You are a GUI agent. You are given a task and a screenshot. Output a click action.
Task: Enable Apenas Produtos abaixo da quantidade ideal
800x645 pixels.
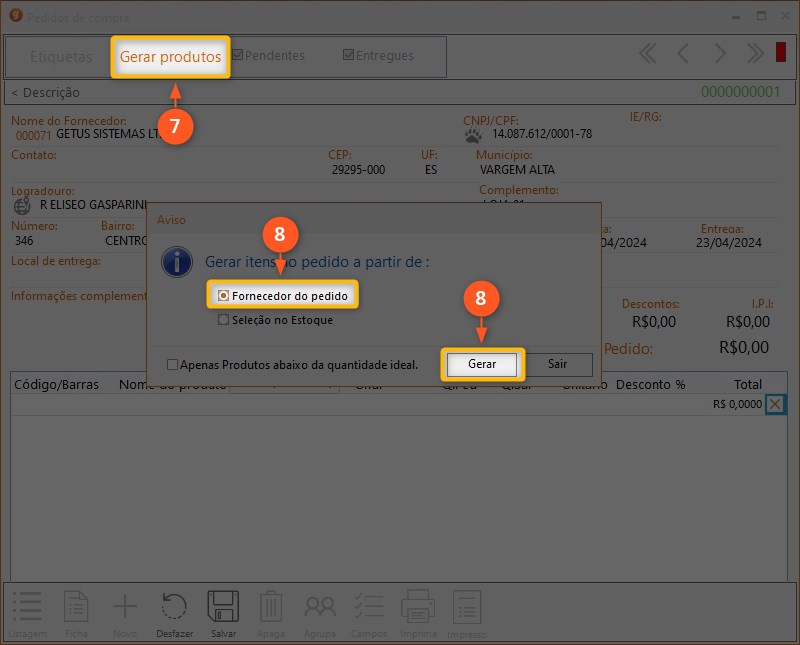(x=173, y=365)
